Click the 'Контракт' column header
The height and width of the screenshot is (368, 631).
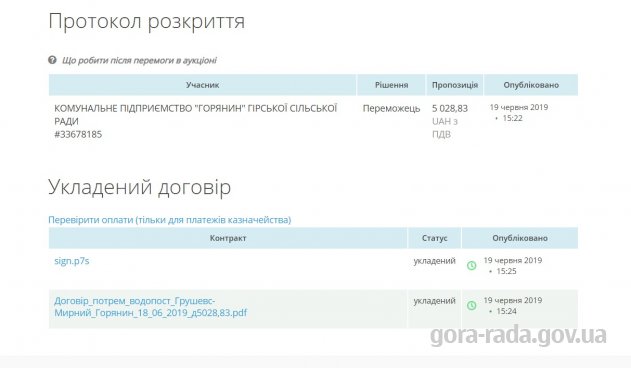point(228,238)
